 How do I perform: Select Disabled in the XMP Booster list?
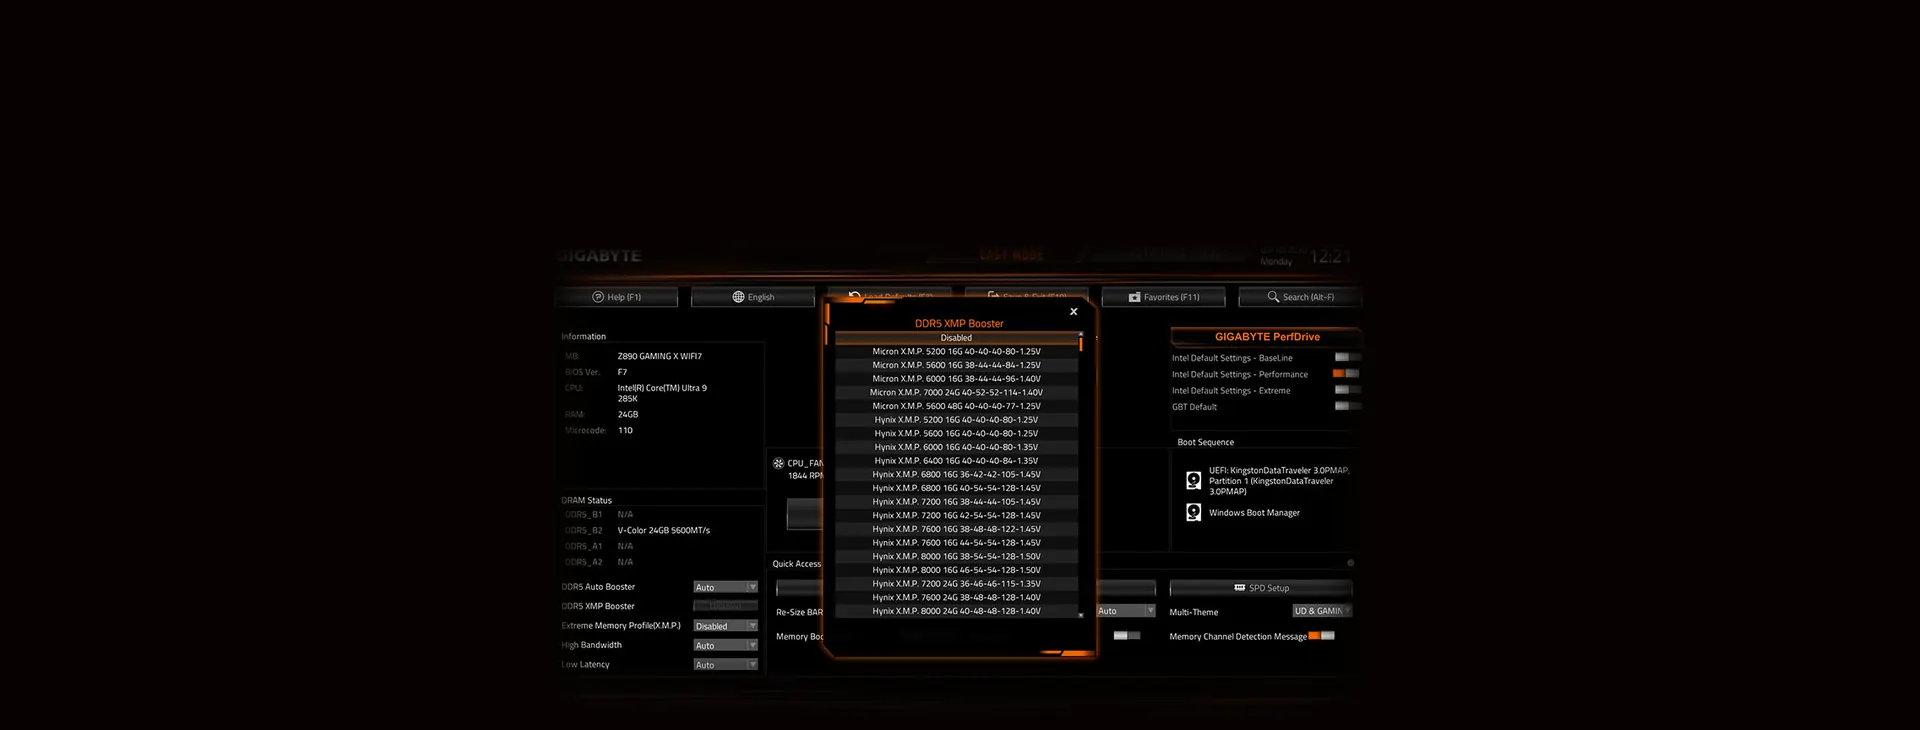(956, 338)
